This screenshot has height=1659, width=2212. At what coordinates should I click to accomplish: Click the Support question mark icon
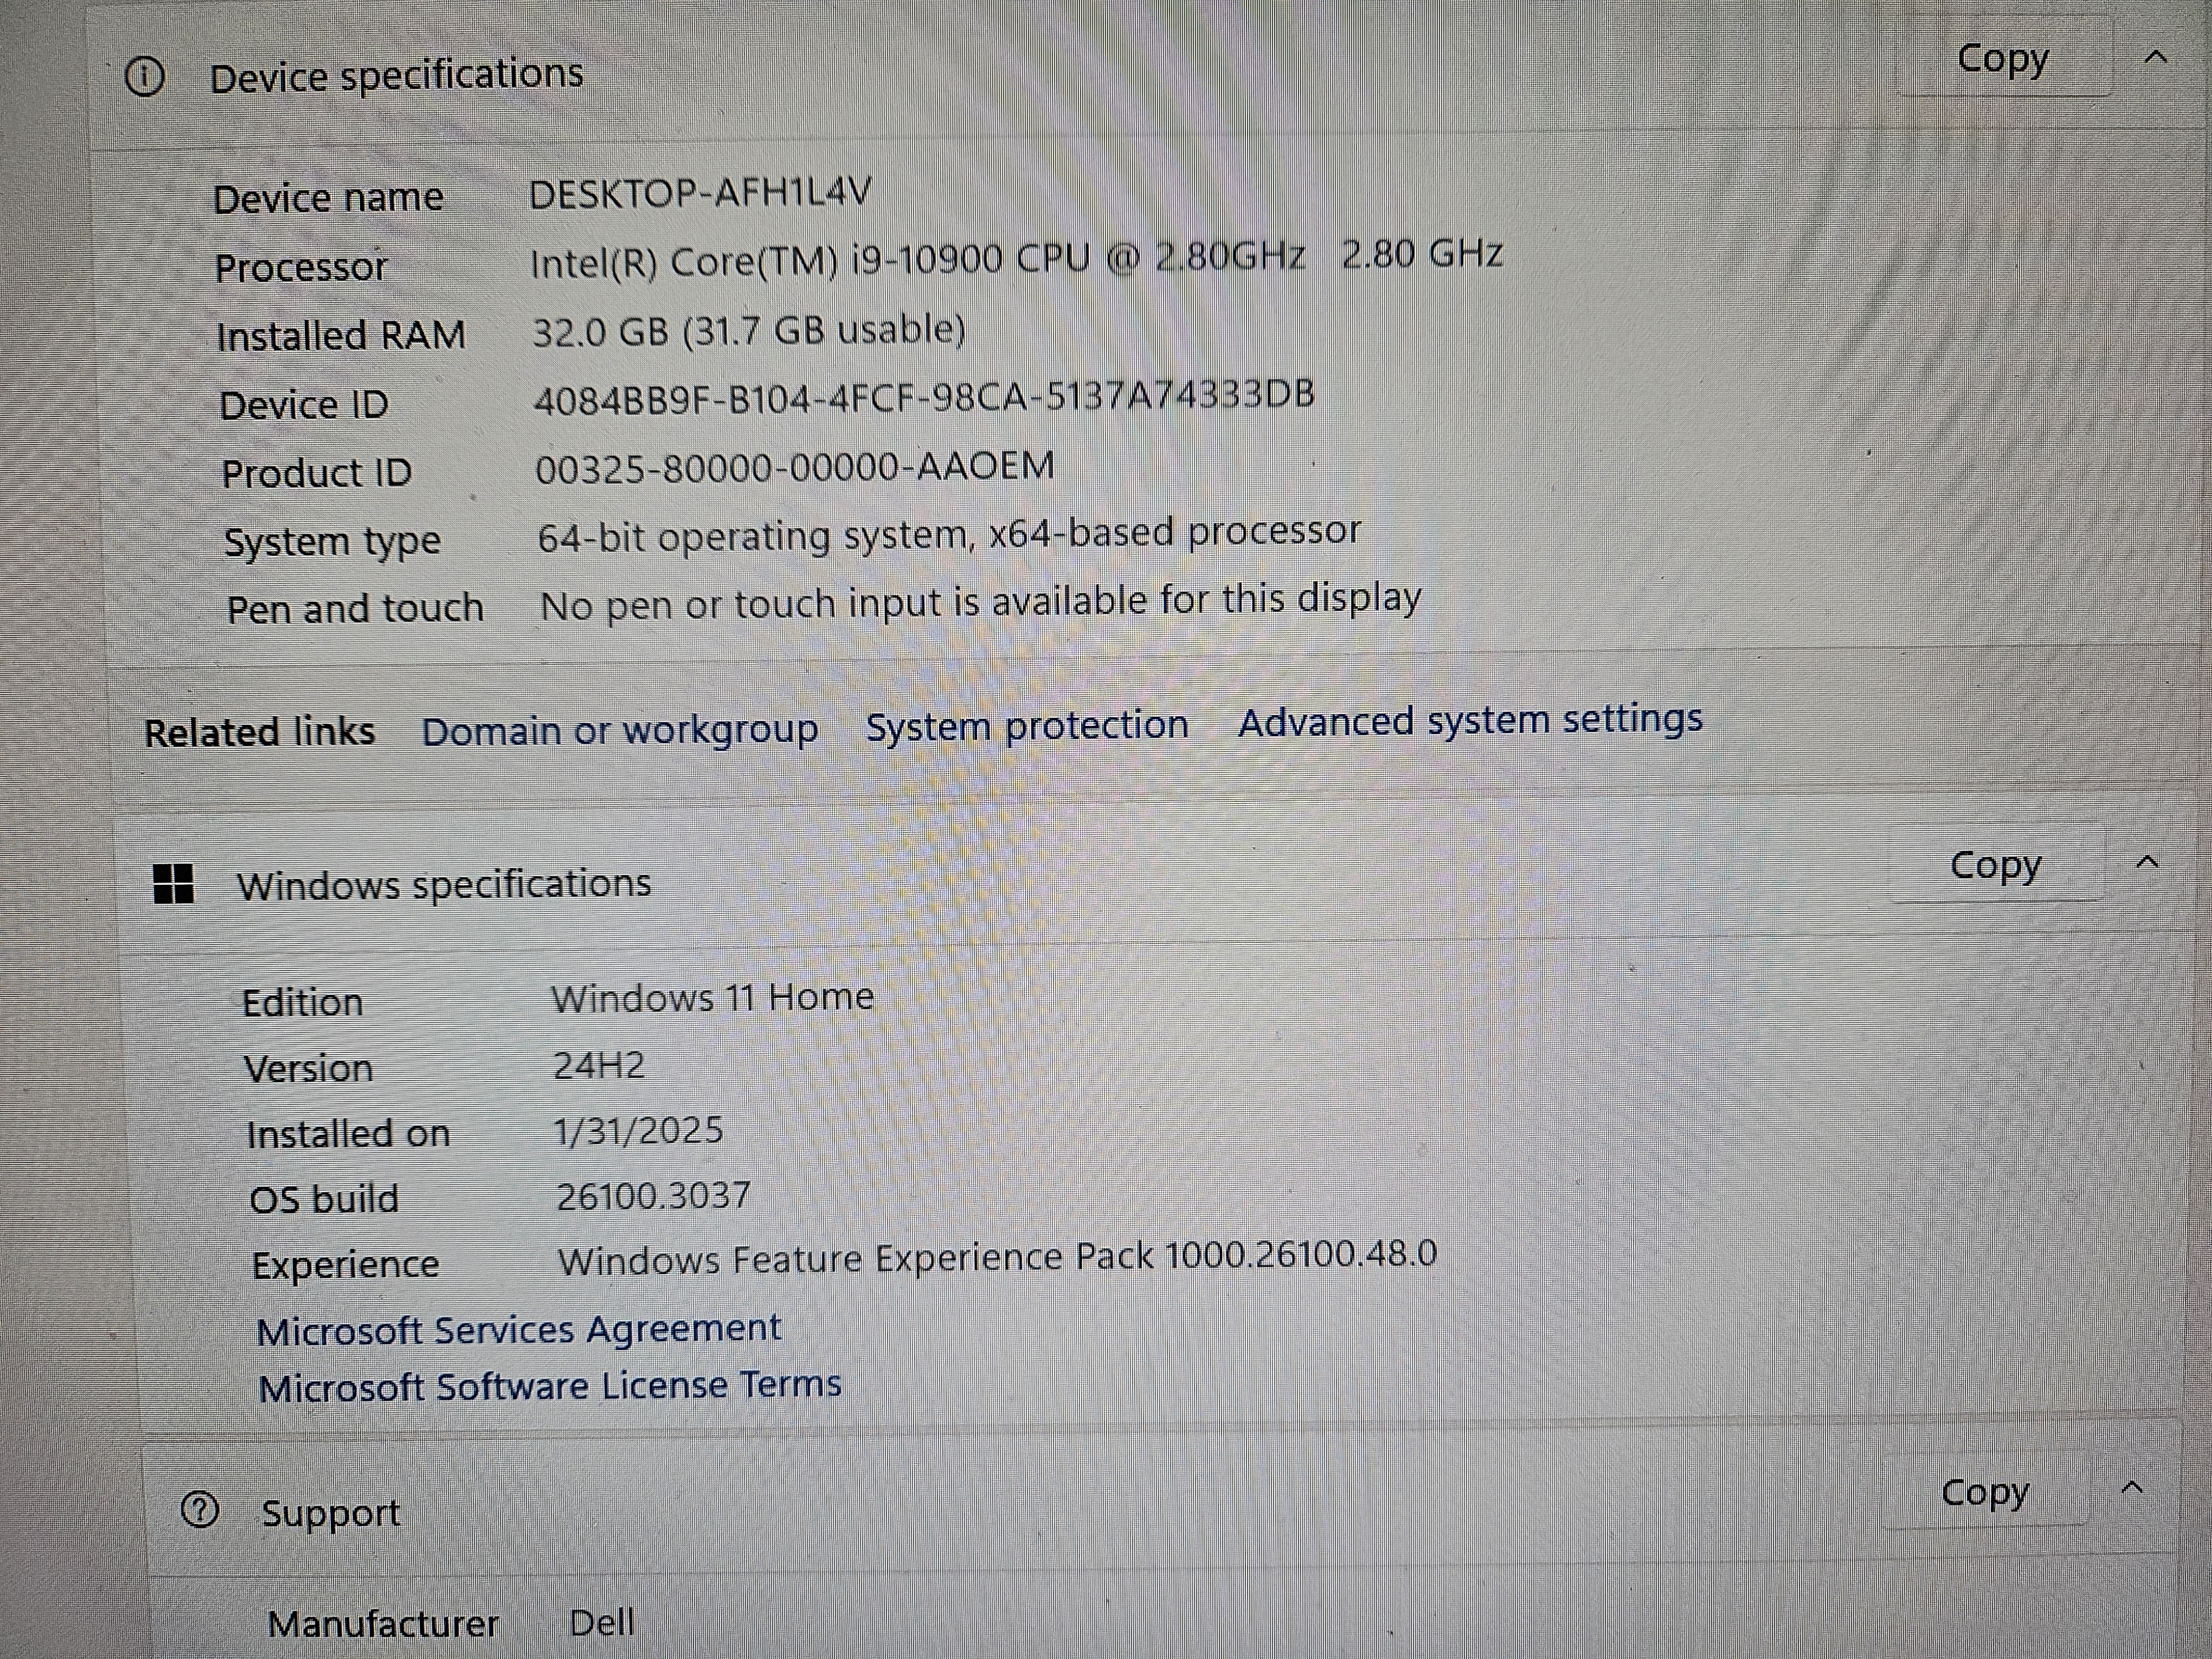click(200, 1510)
